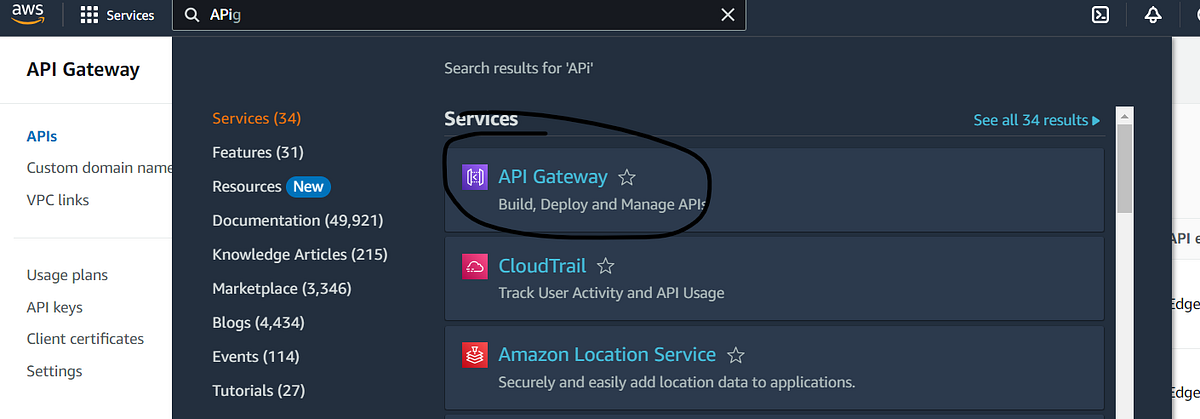Clear the search box with X icon

click(x=728, y=15)
